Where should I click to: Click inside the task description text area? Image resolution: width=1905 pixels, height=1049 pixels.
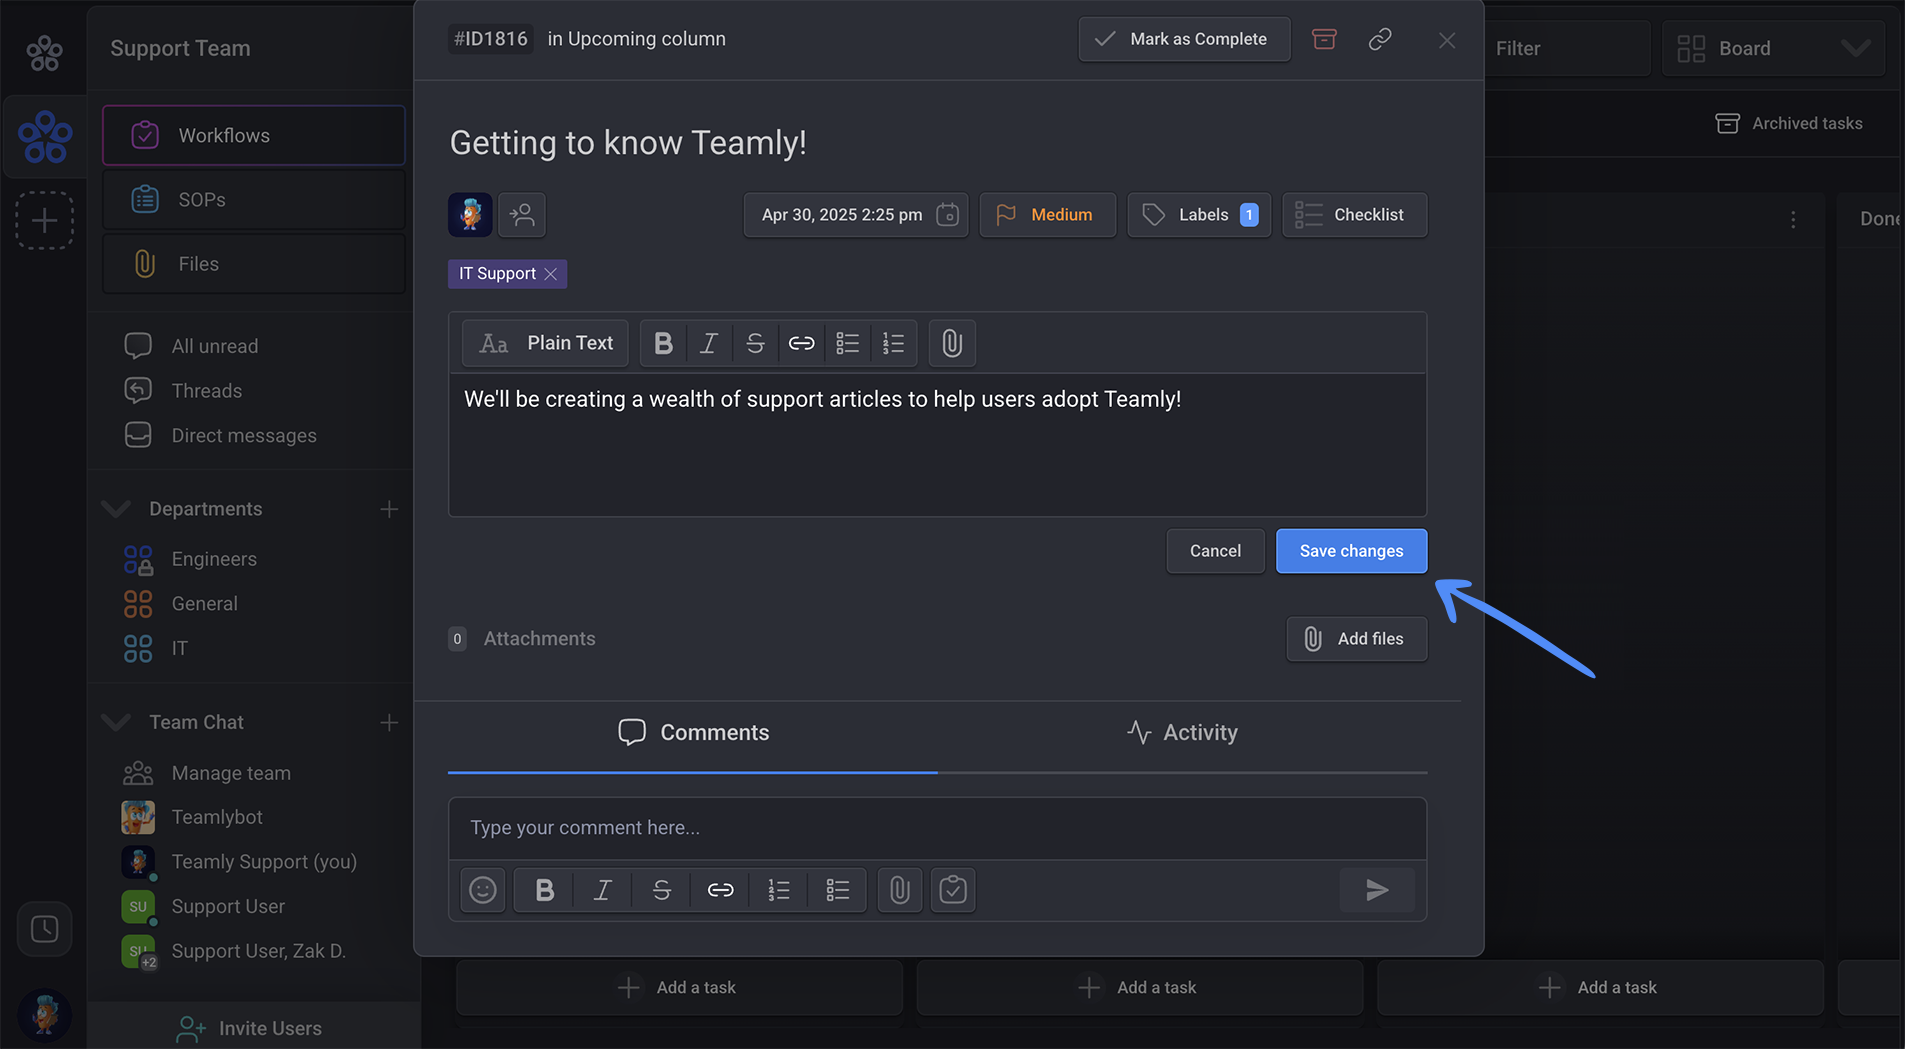(x=937, y=445)
